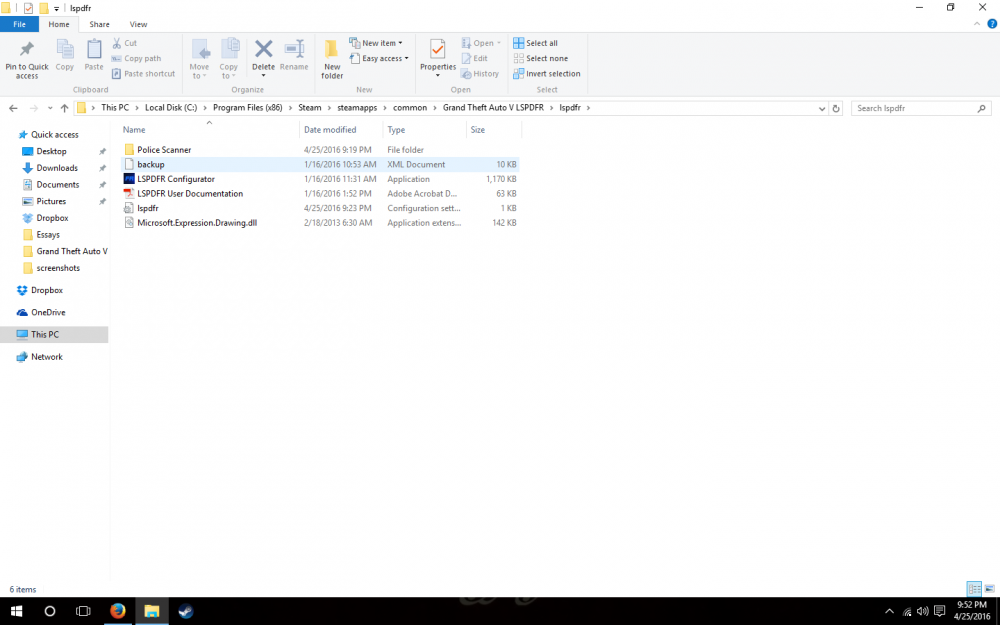Click steamapps in the address path

click(357, 108)
